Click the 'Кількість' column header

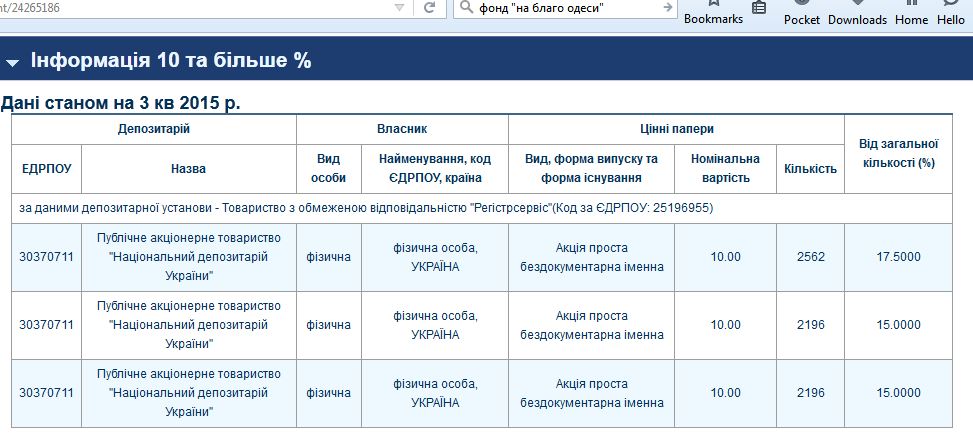[x=810, y=169]
